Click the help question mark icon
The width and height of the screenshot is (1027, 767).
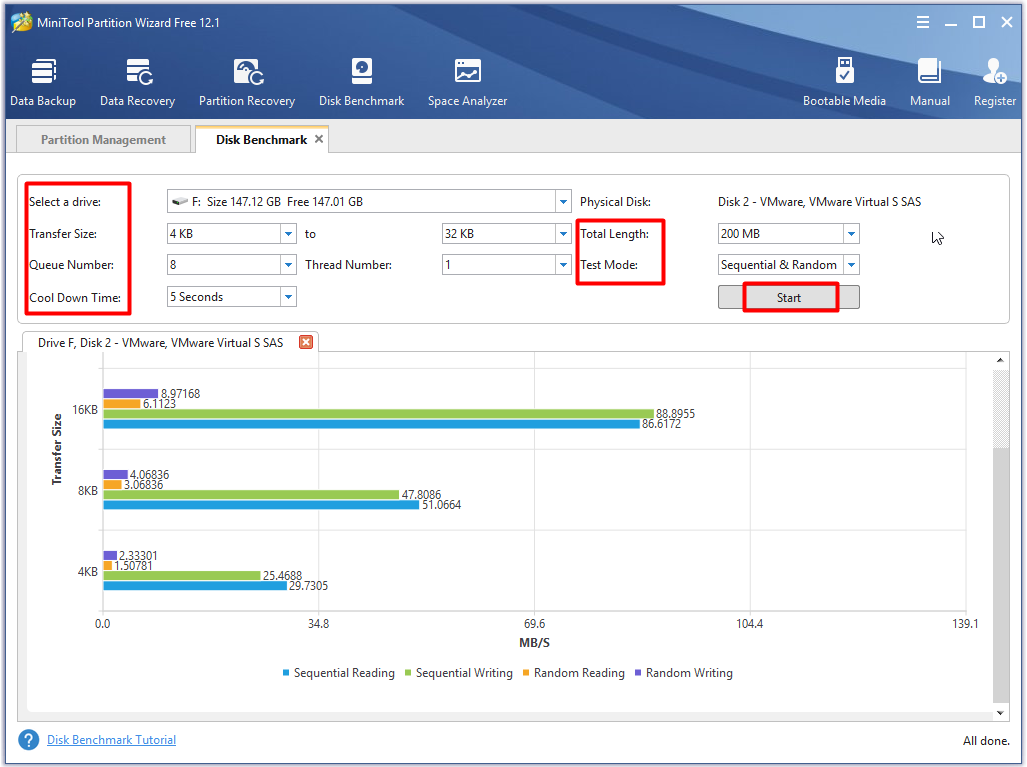[x=29, y=740]
